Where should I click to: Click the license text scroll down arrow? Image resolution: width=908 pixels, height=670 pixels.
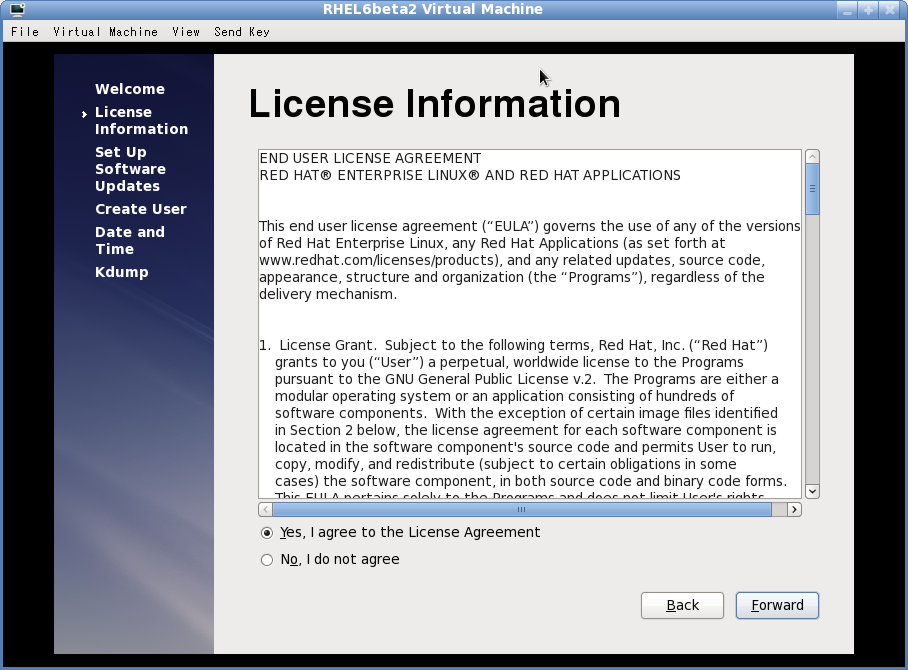tap(812, 491)
